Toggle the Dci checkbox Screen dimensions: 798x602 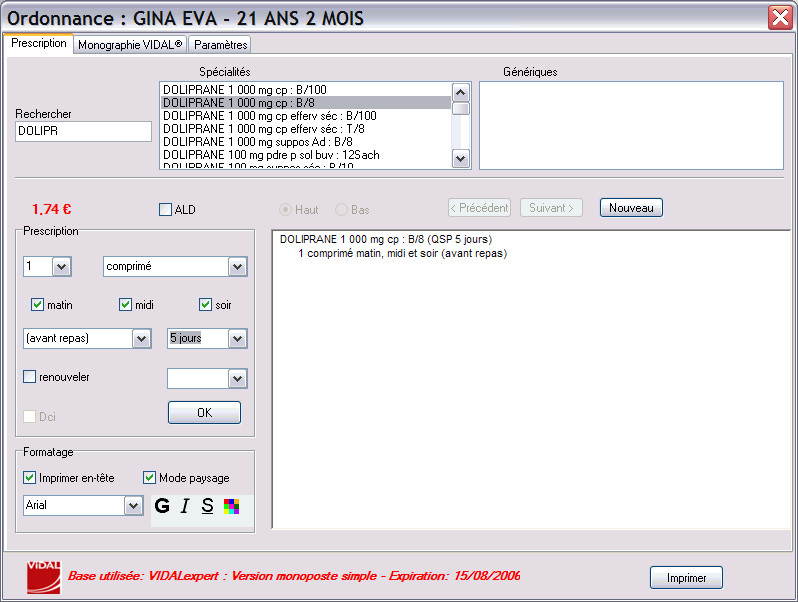[30, 416]
